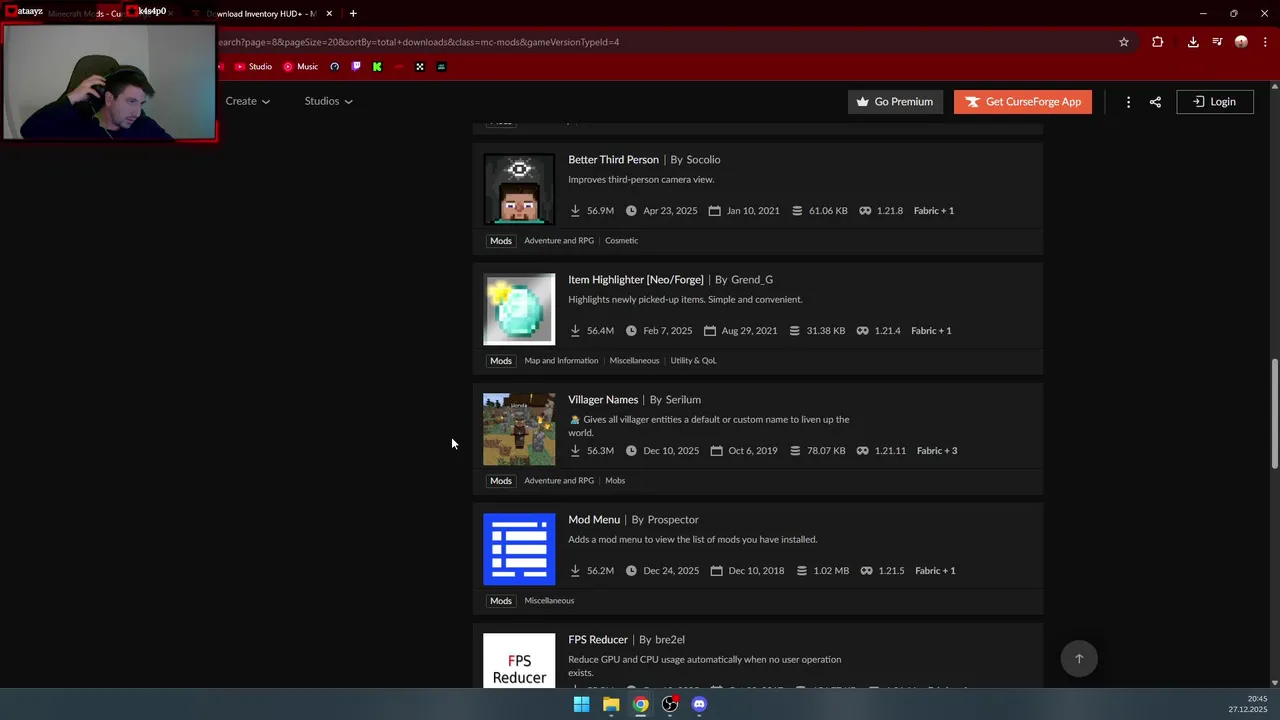Open the Twitch bookmark icon
This screenshot has height=720, width=1280.
(356, 67)
